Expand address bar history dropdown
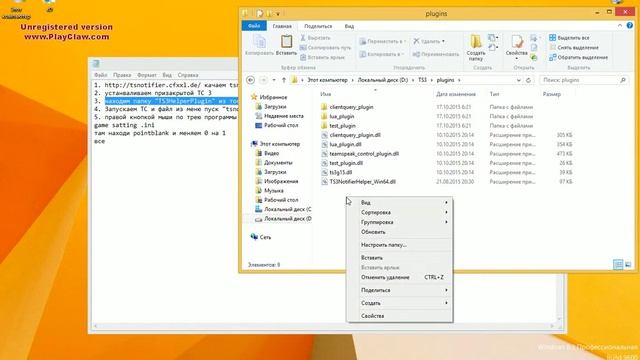 click(519, 80)
